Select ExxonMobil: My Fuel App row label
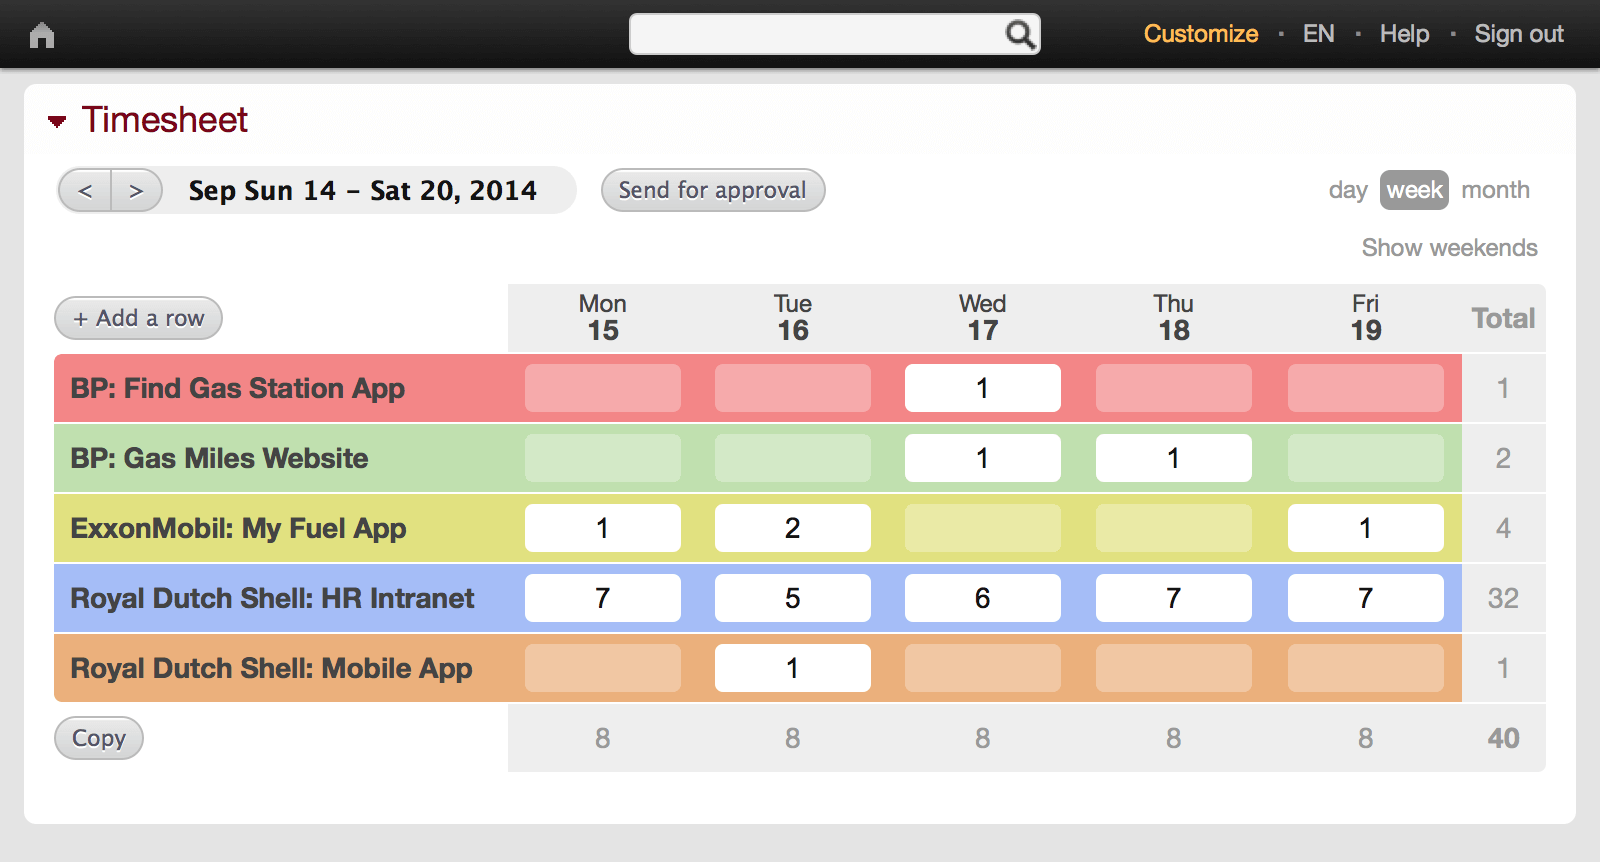 click(238, 528)
